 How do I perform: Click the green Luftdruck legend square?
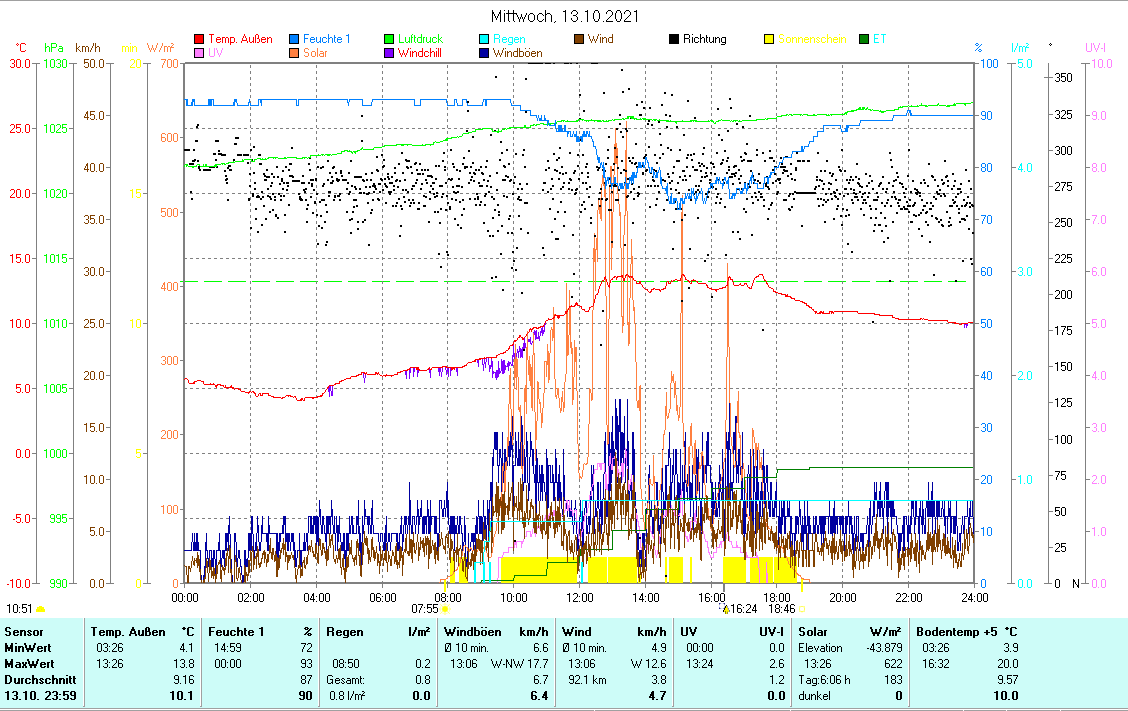pyautogui.click(x=390, y=40)
